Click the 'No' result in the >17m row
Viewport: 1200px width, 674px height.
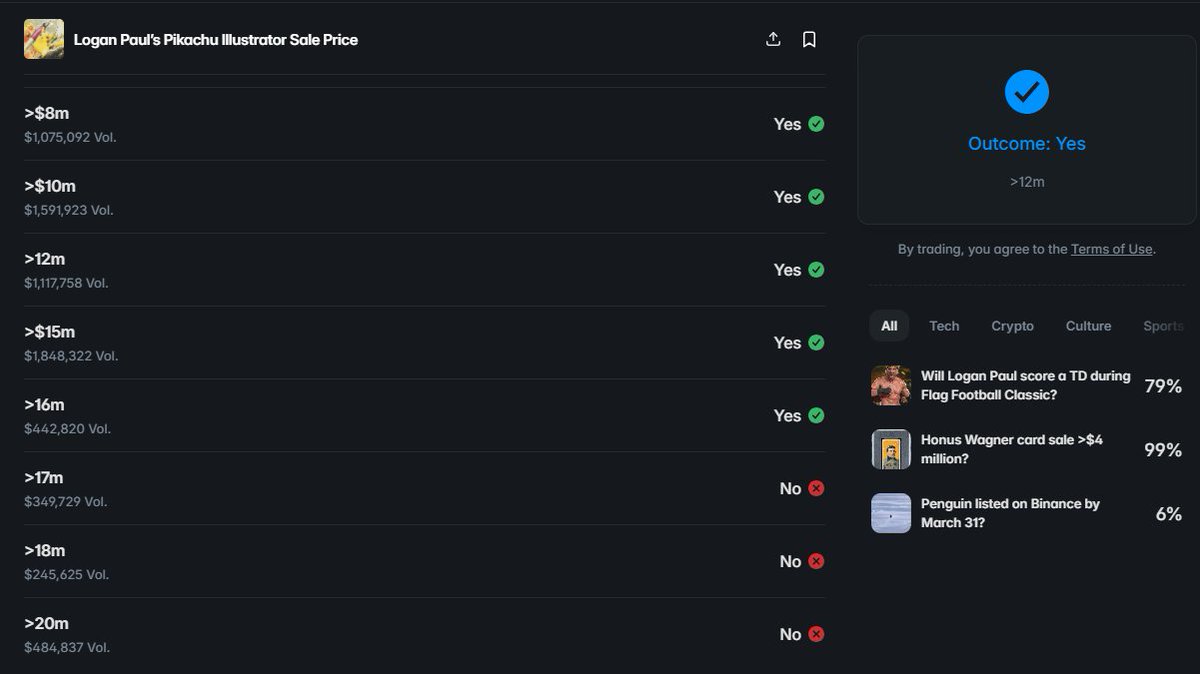[x=790, y=489]
